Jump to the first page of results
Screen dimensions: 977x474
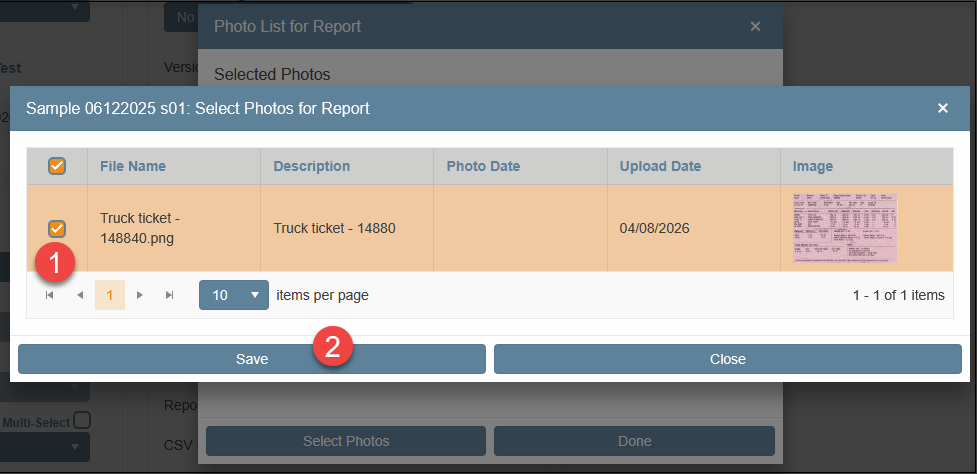49,295
